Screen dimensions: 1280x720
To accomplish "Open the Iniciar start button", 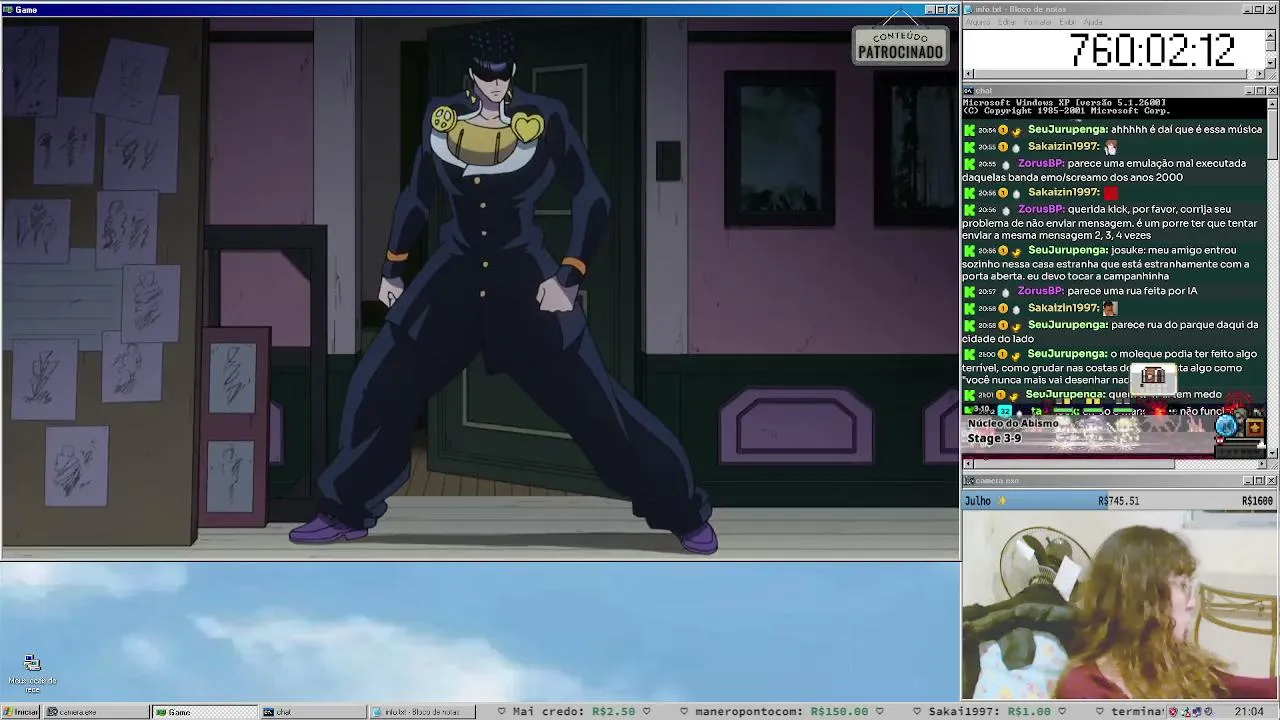I will pyautogui.click(x=20, y=712).
